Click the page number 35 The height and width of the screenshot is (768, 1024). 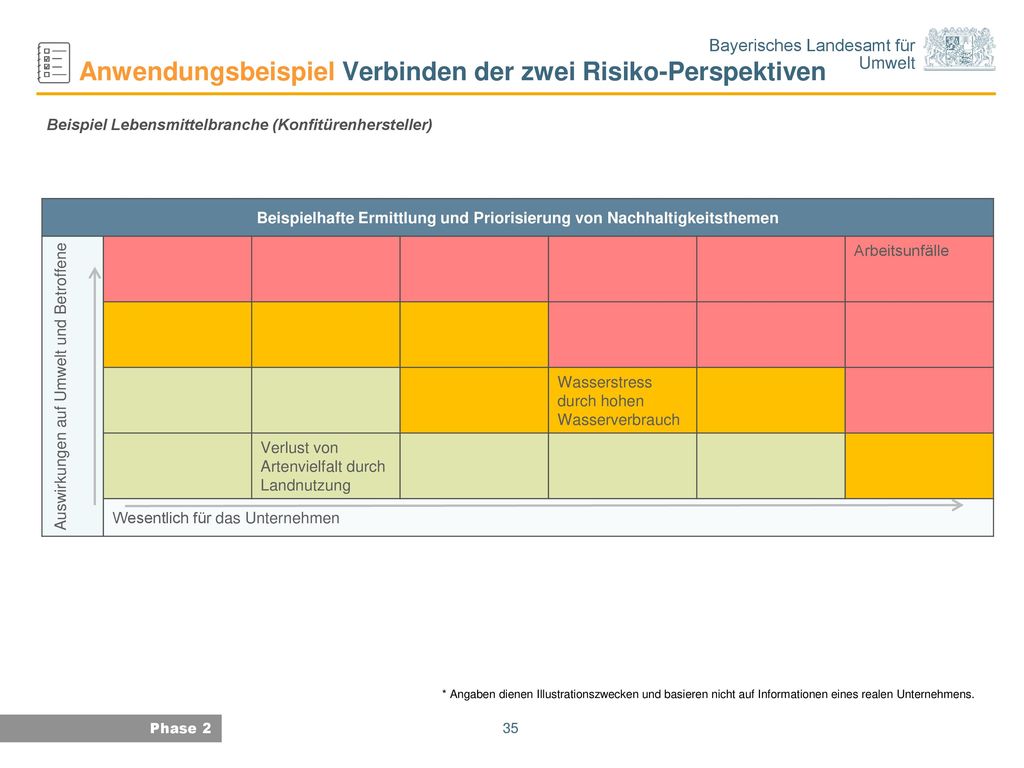pyautogui.click(x=510, y=728)
